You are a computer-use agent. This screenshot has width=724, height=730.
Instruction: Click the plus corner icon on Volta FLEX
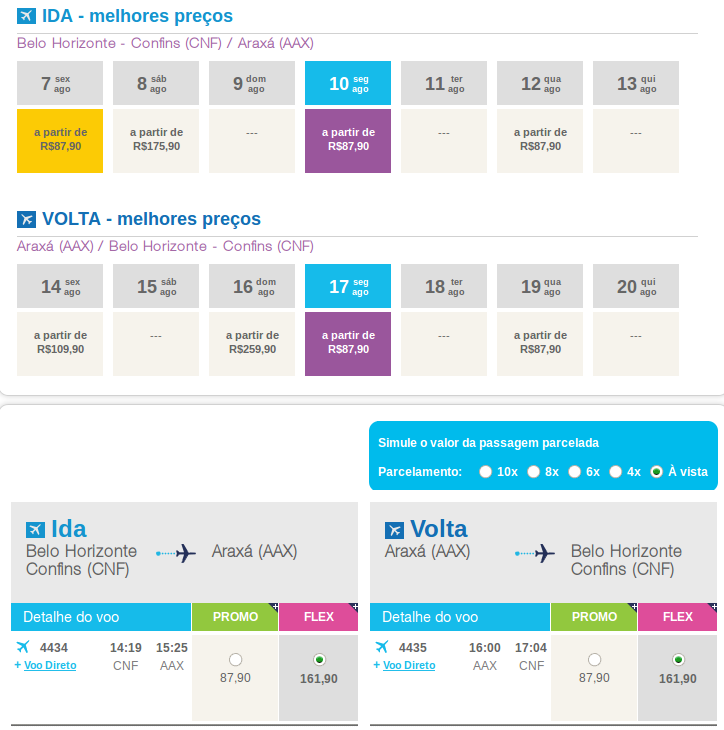click(712, 607)
